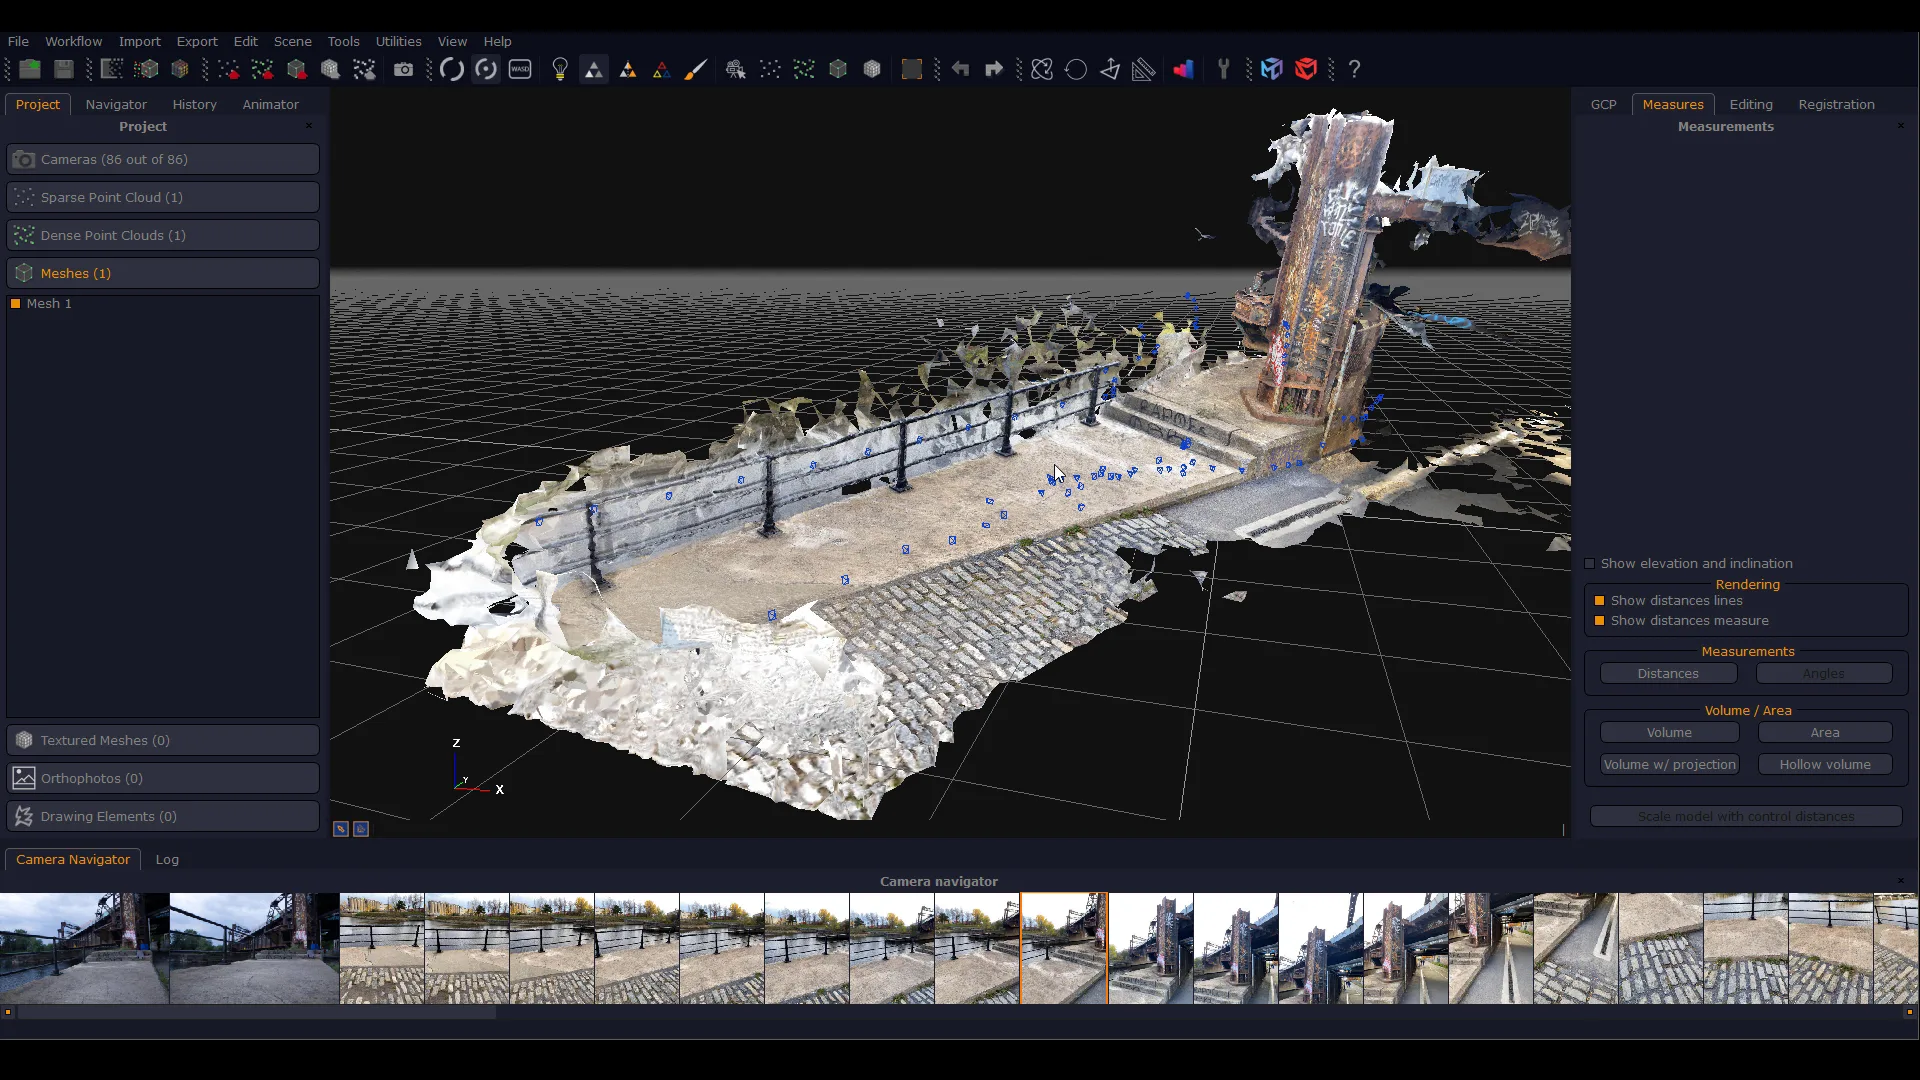The width and height of the screenshot is (1920, 1080).
Task: Open the Scene menu
Action: click(x=293, y=41)
